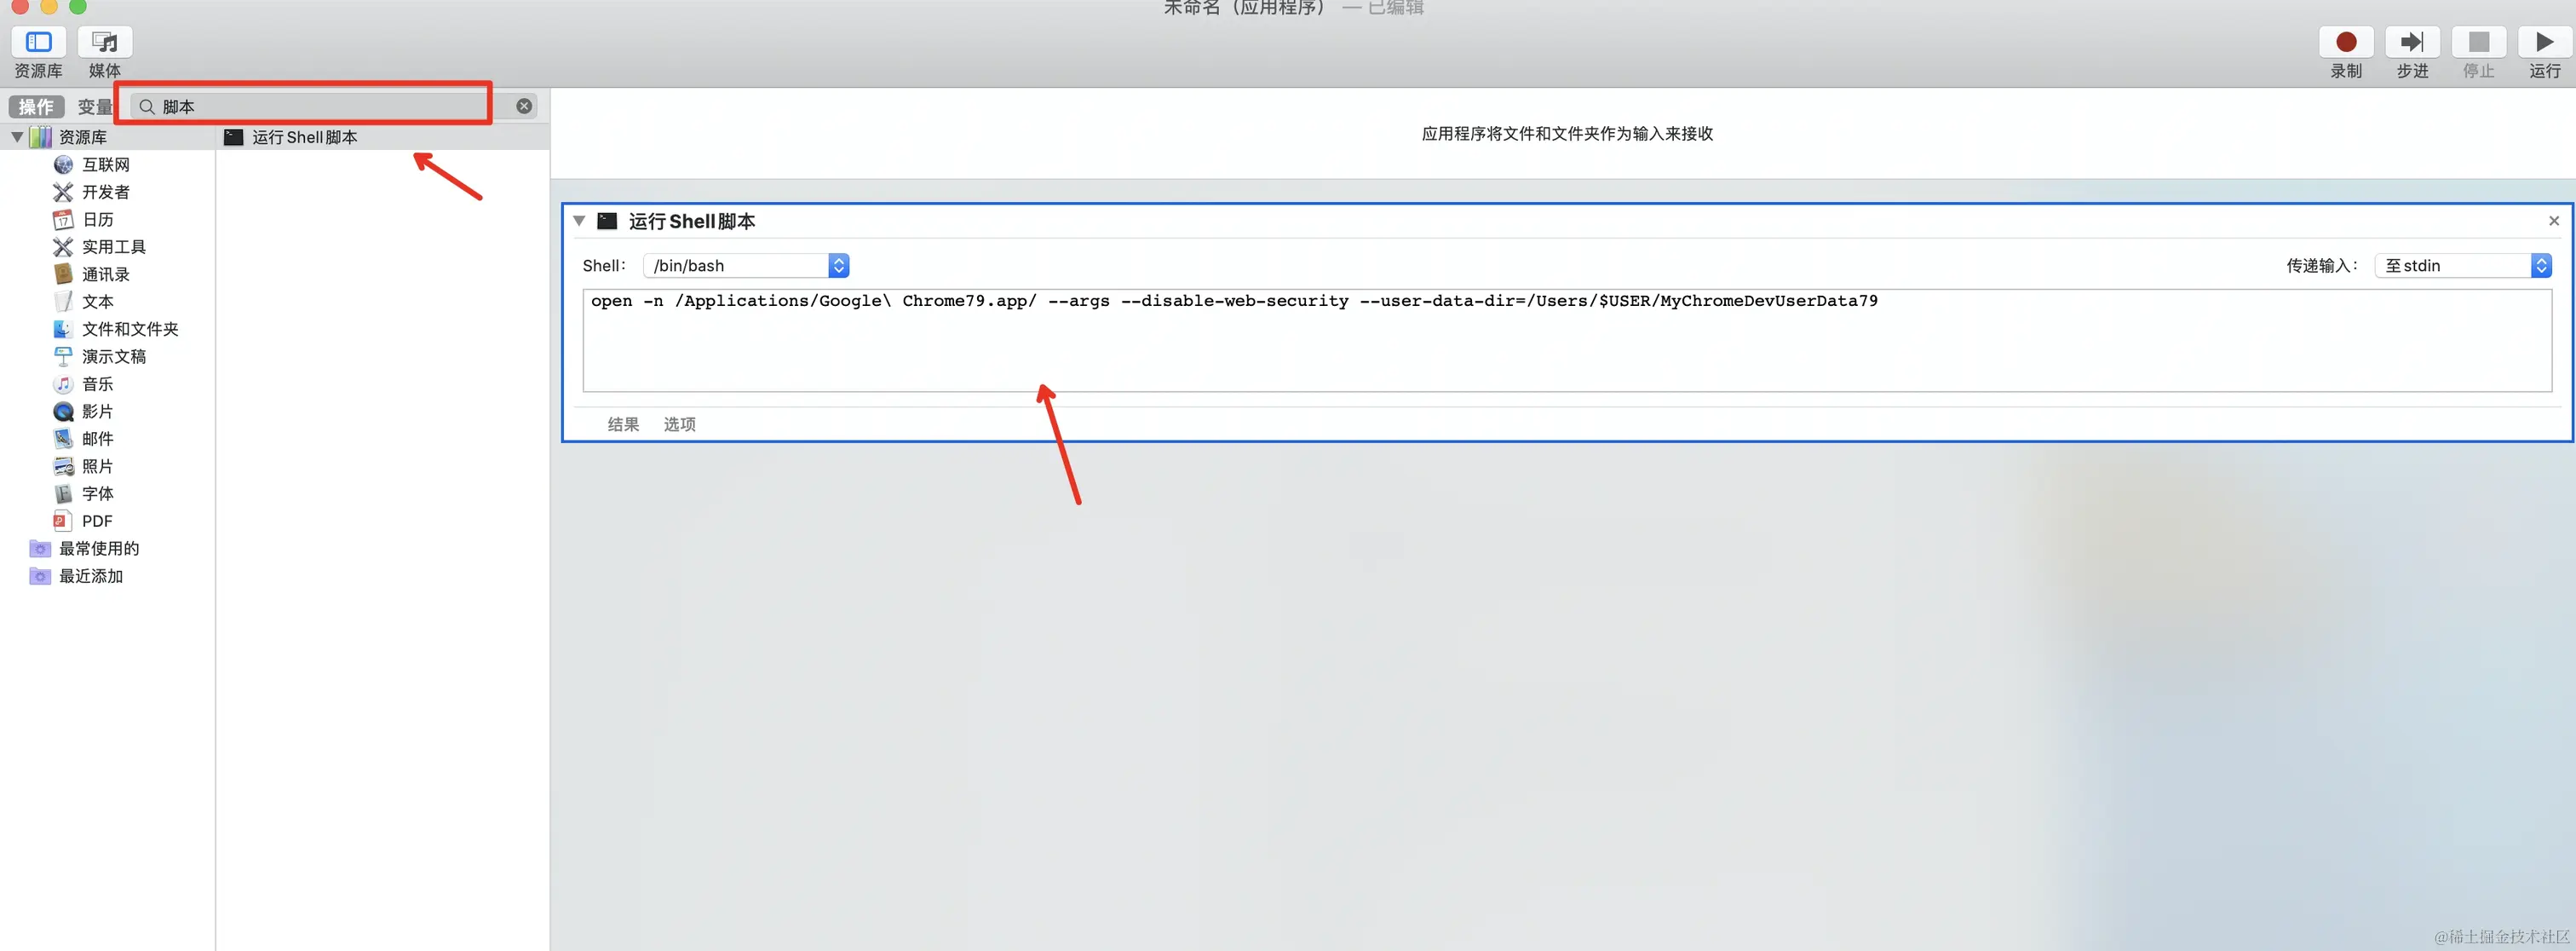Open the Media (媒体) browser icon

104,42
